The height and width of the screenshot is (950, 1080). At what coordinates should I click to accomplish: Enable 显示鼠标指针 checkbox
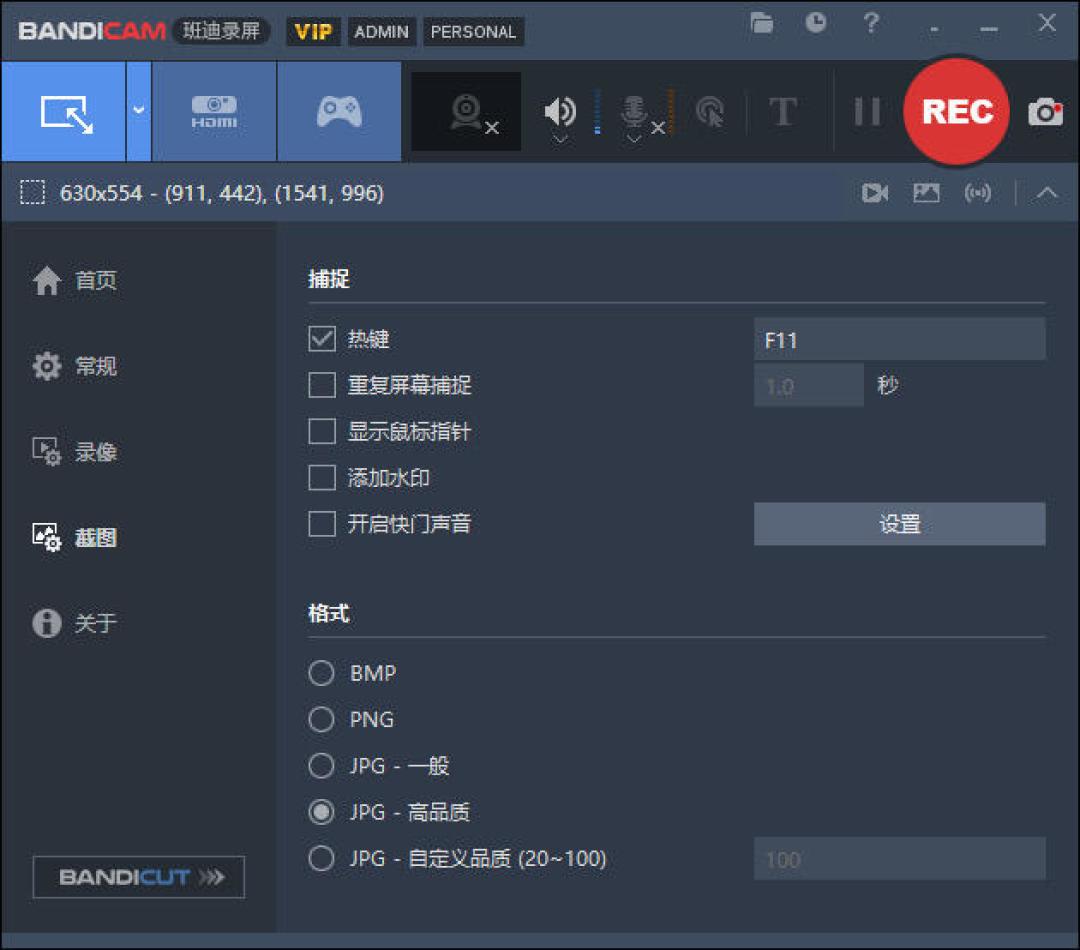(x=322, y=431)
